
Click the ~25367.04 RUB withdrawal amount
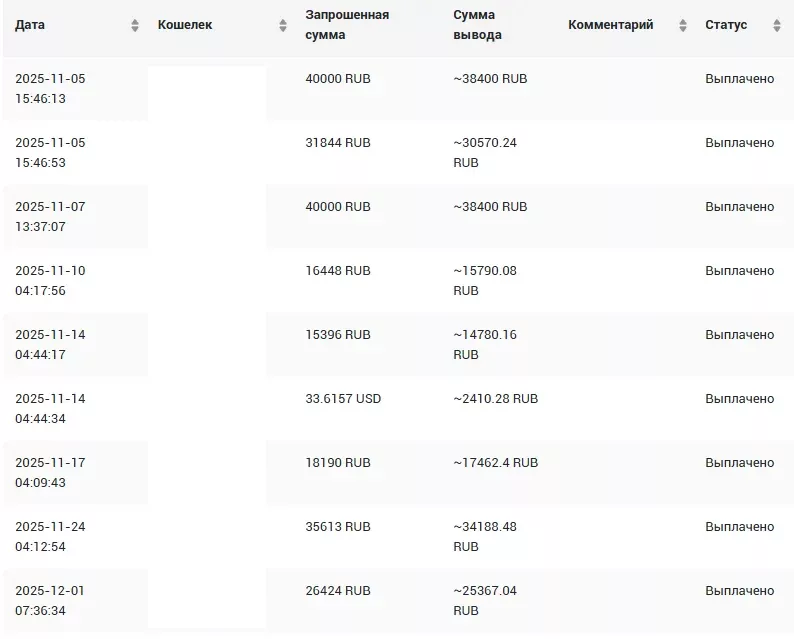click(485, 600)
